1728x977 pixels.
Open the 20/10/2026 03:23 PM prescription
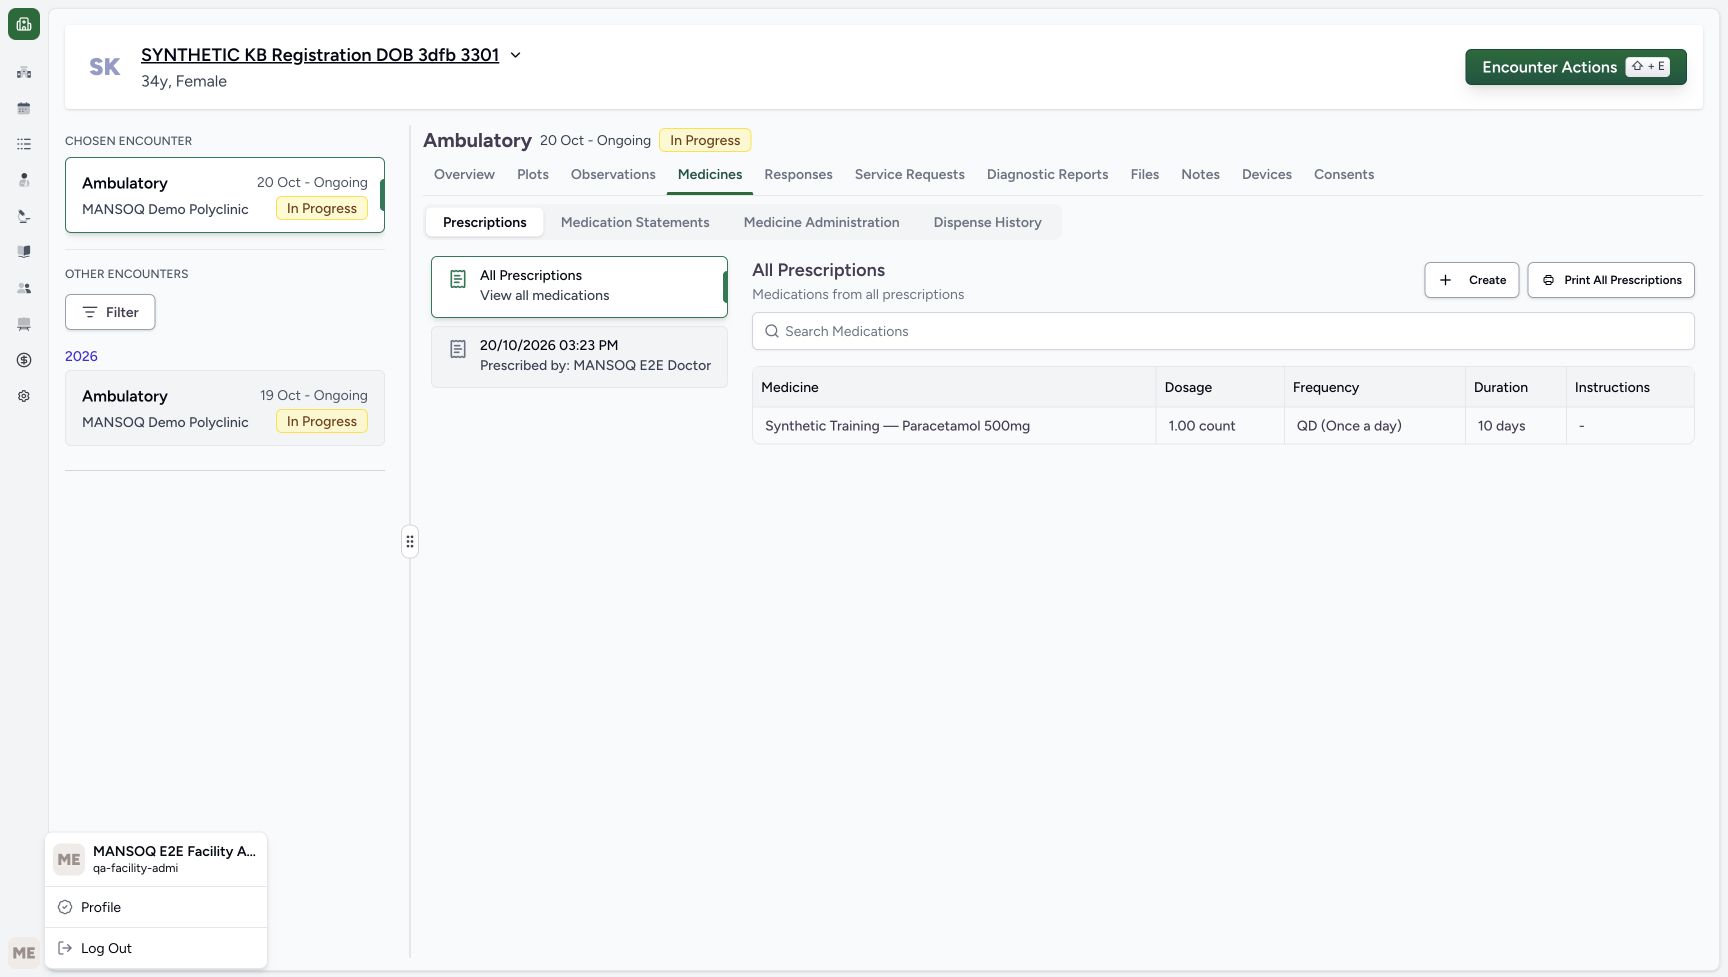pyautogui.click(x=579, y=356)
